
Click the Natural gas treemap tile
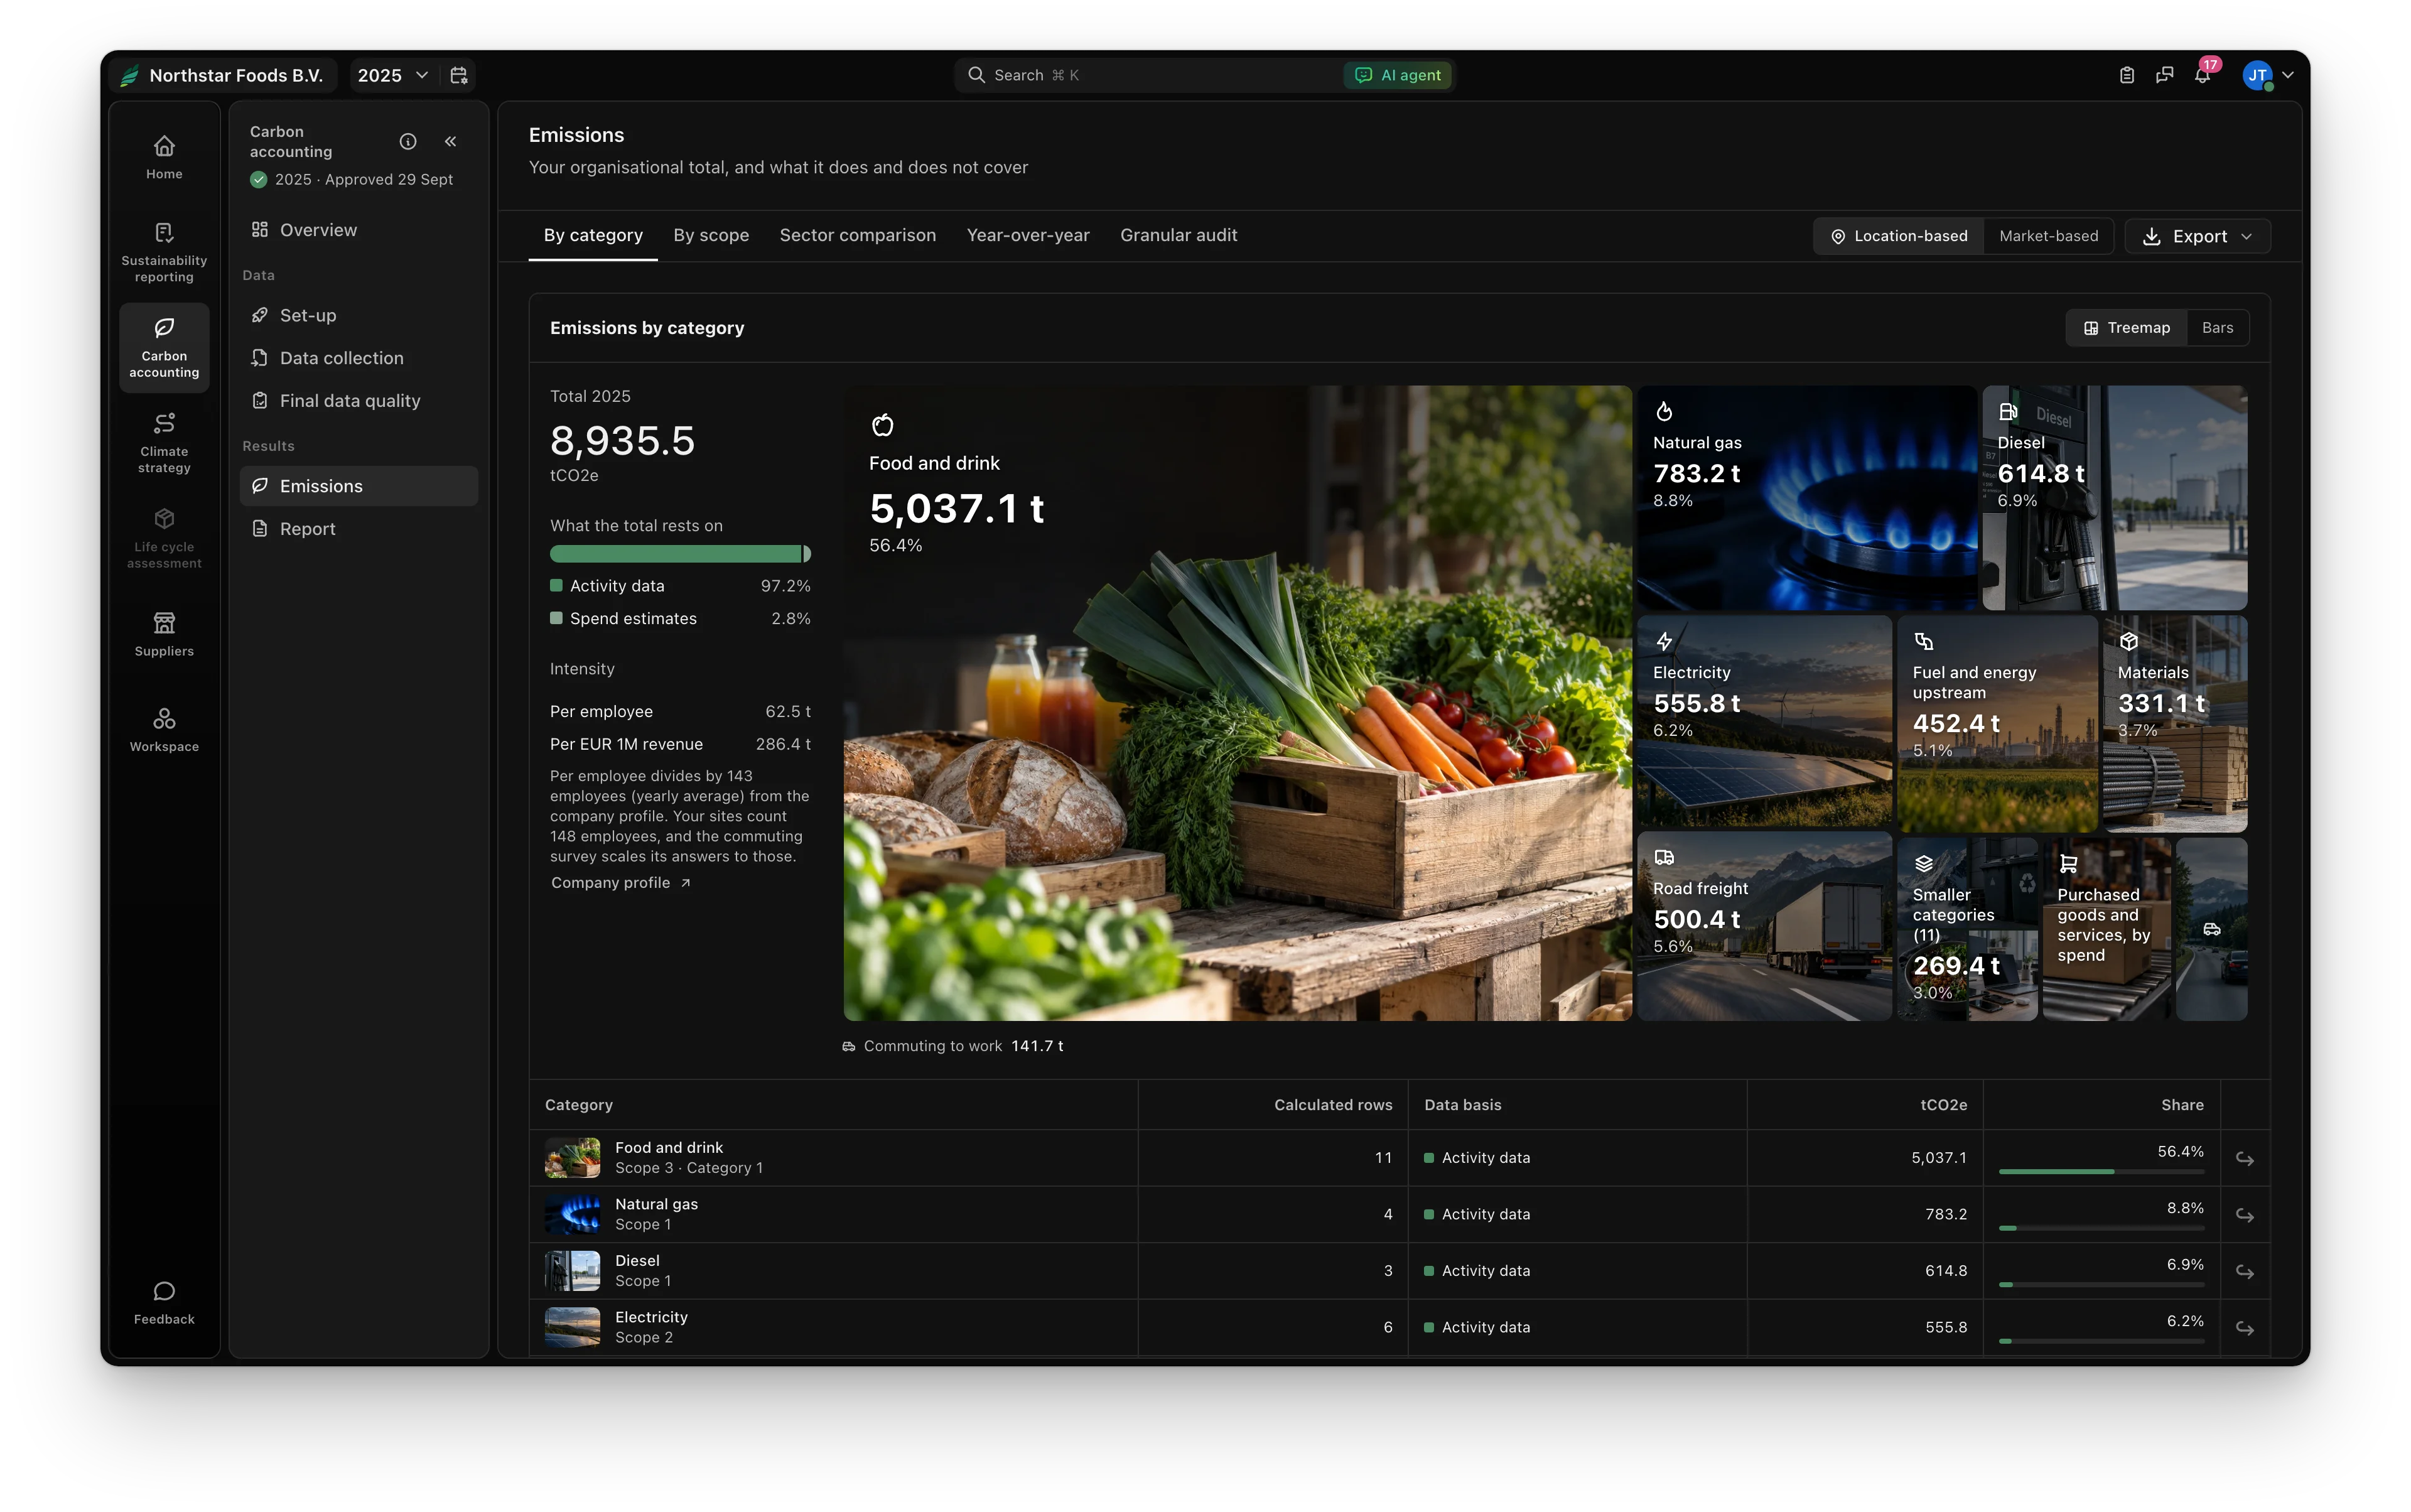1806,498
